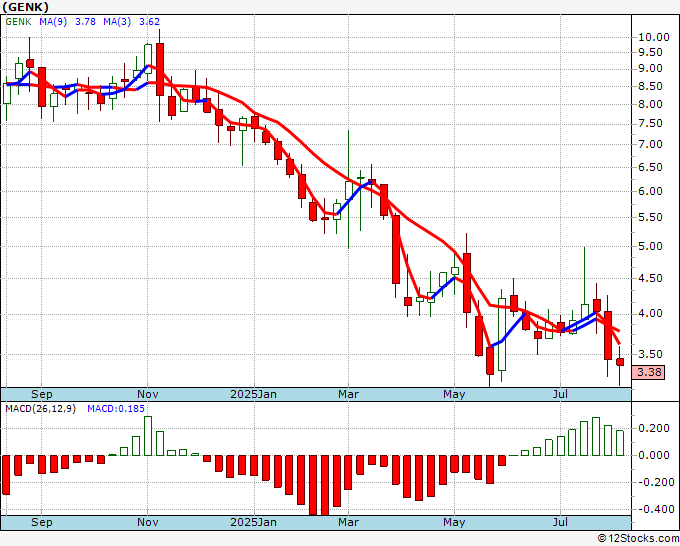The width and height of the screenshot is (680, 546).
Task: Click the 9.50 price axis label
Action: pyautogui.click(x=650, y=52)
